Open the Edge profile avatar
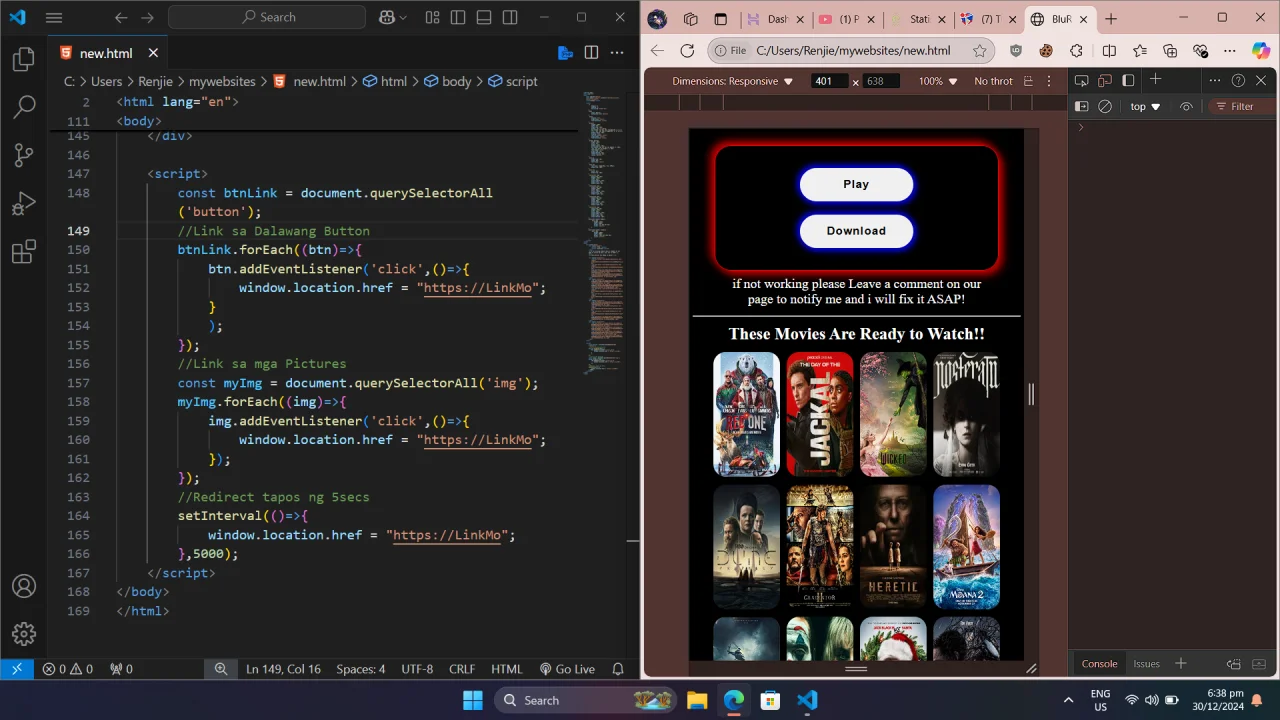This screenshot has width=1280, height=720. (x=658, y=19)
